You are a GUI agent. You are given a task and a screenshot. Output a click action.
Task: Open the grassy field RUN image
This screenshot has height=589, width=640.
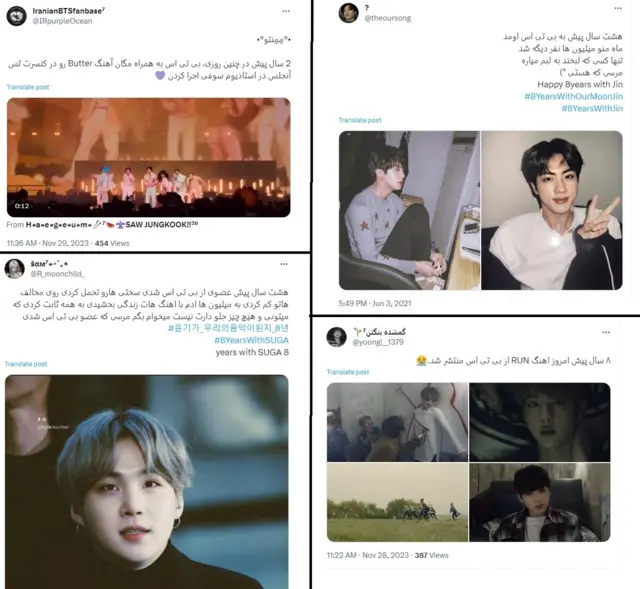(x=397, y=502)
